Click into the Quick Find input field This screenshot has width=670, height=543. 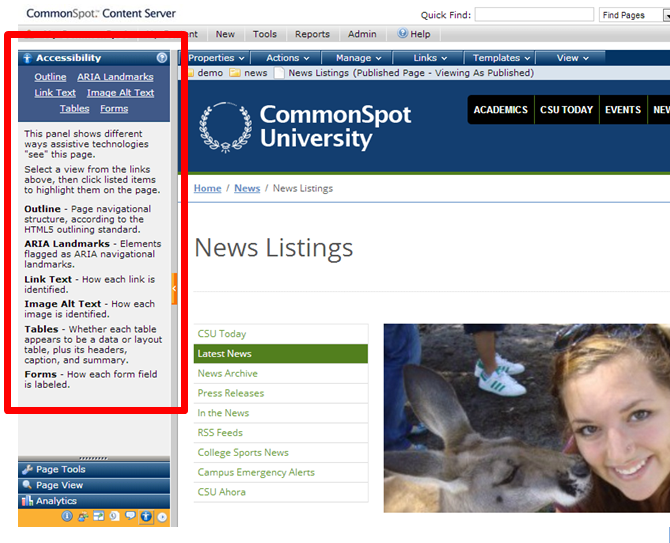[534, 15]
